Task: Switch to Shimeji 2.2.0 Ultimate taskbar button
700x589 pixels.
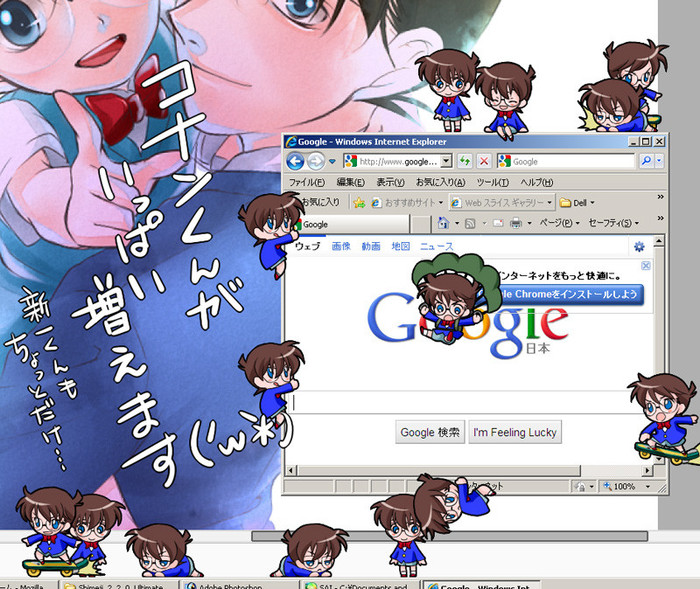Action: 118,585
